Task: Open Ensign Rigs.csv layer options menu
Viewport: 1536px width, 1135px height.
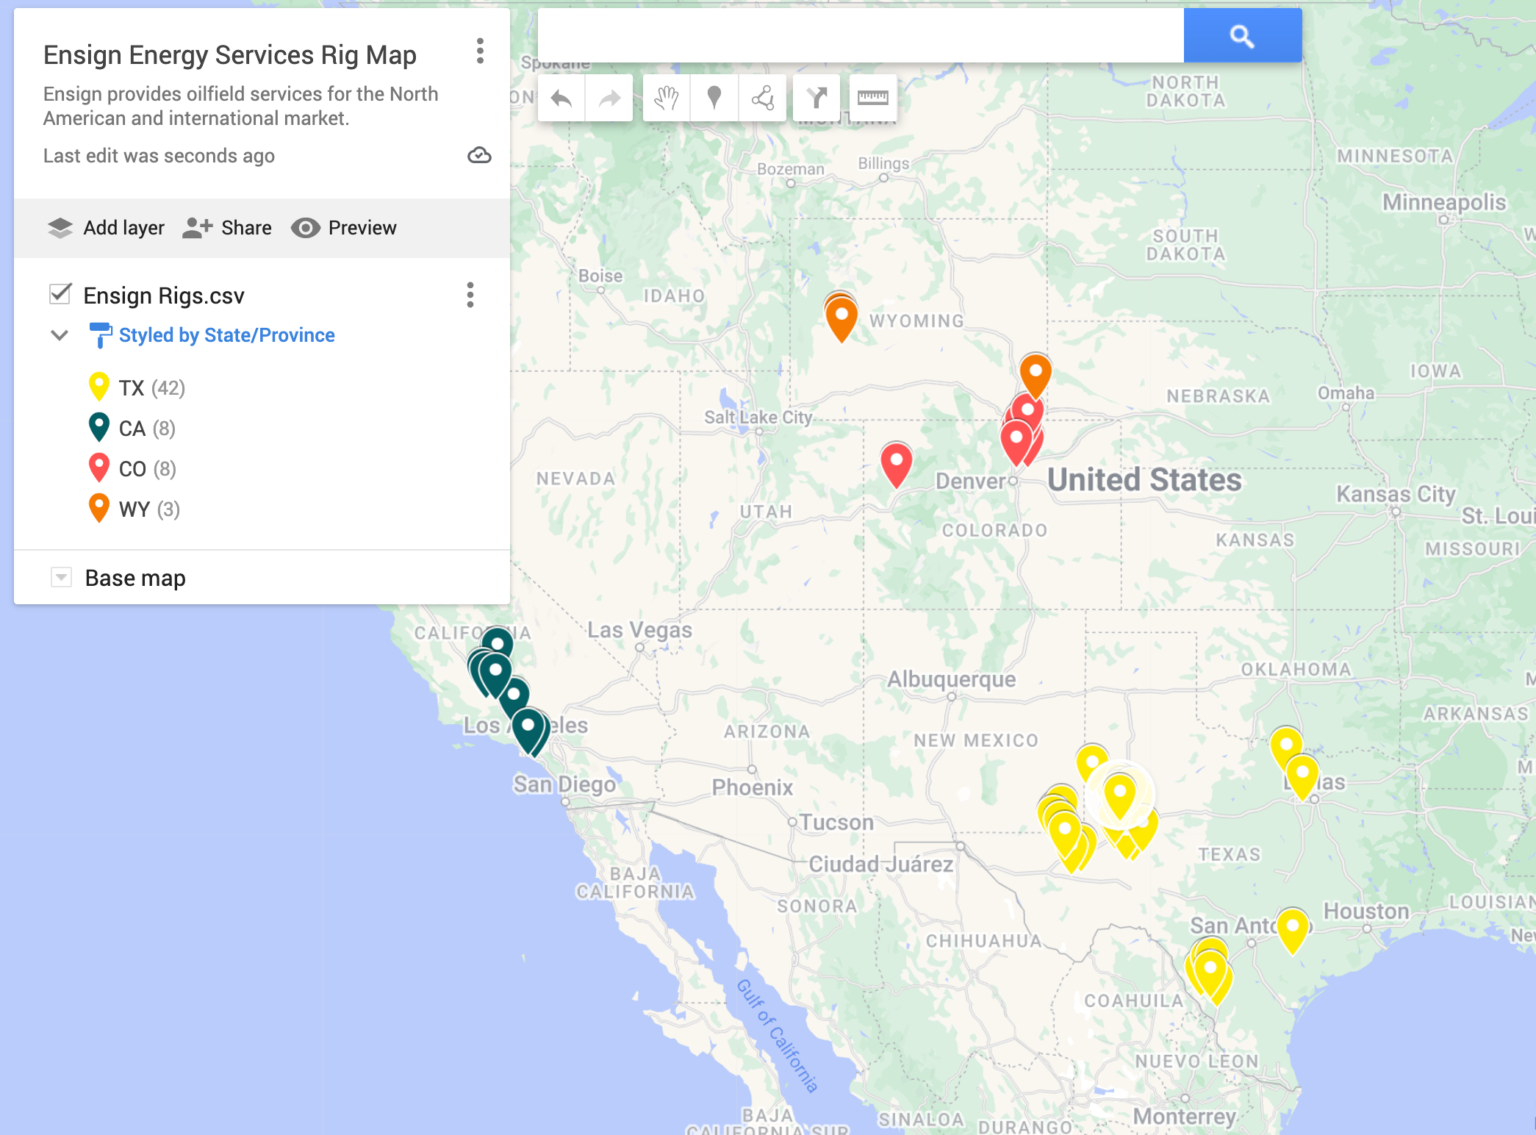Action: 470,295
